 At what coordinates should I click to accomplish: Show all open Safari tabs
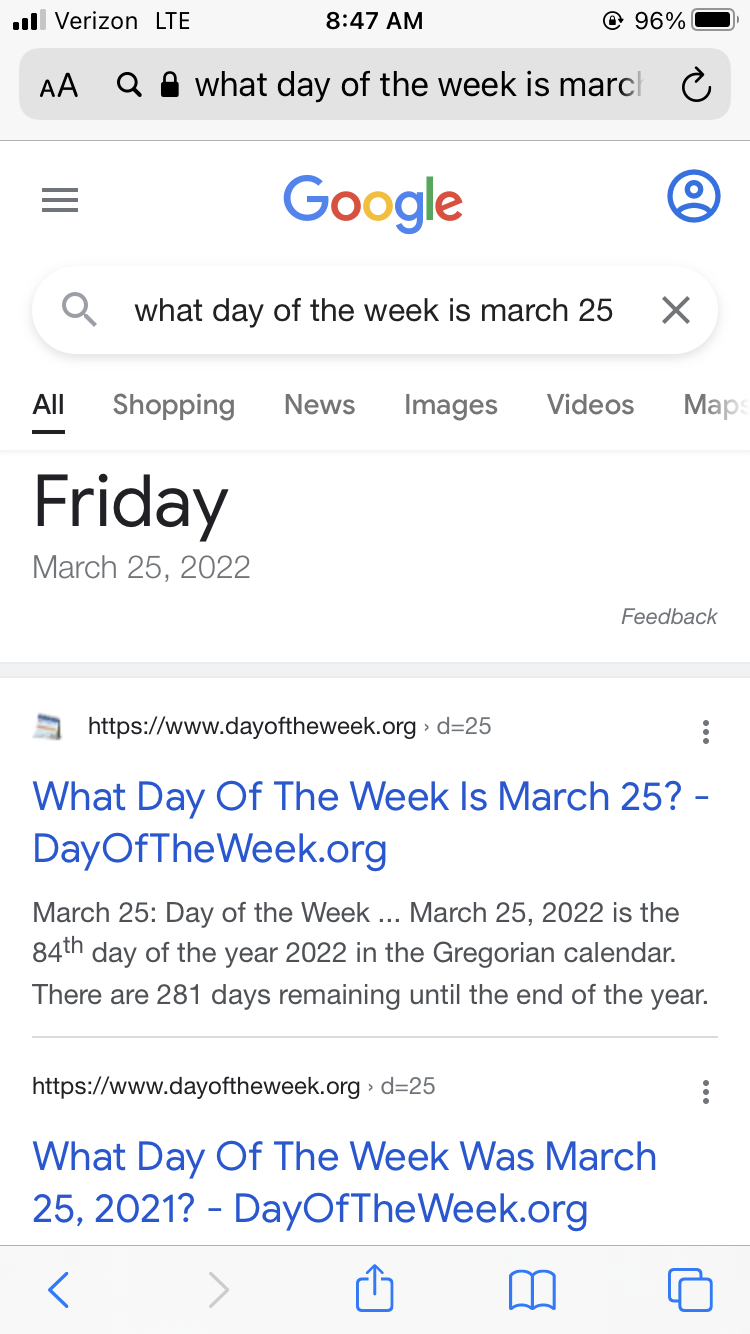(x=690, y=1290)
